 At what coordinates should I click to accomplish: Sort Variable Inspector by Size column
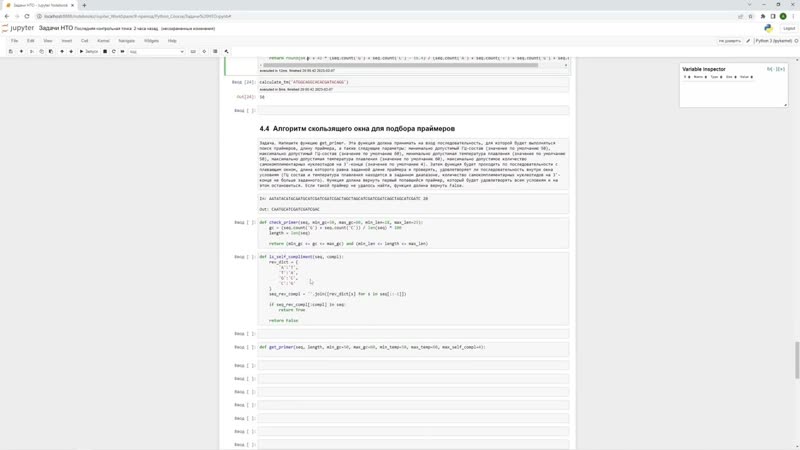[731, 77]
